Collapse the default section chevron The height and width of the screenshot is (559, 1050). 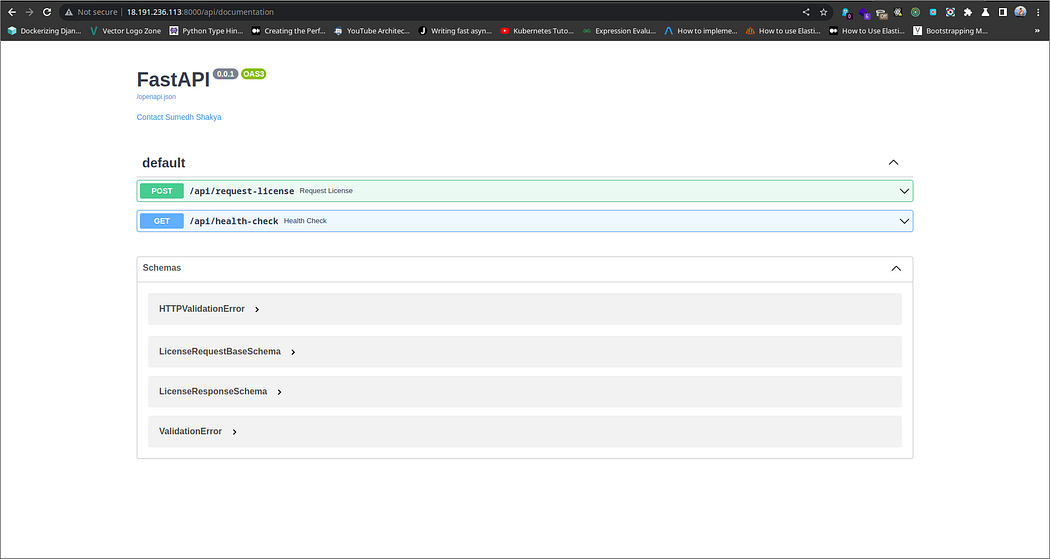pos(893,163)
